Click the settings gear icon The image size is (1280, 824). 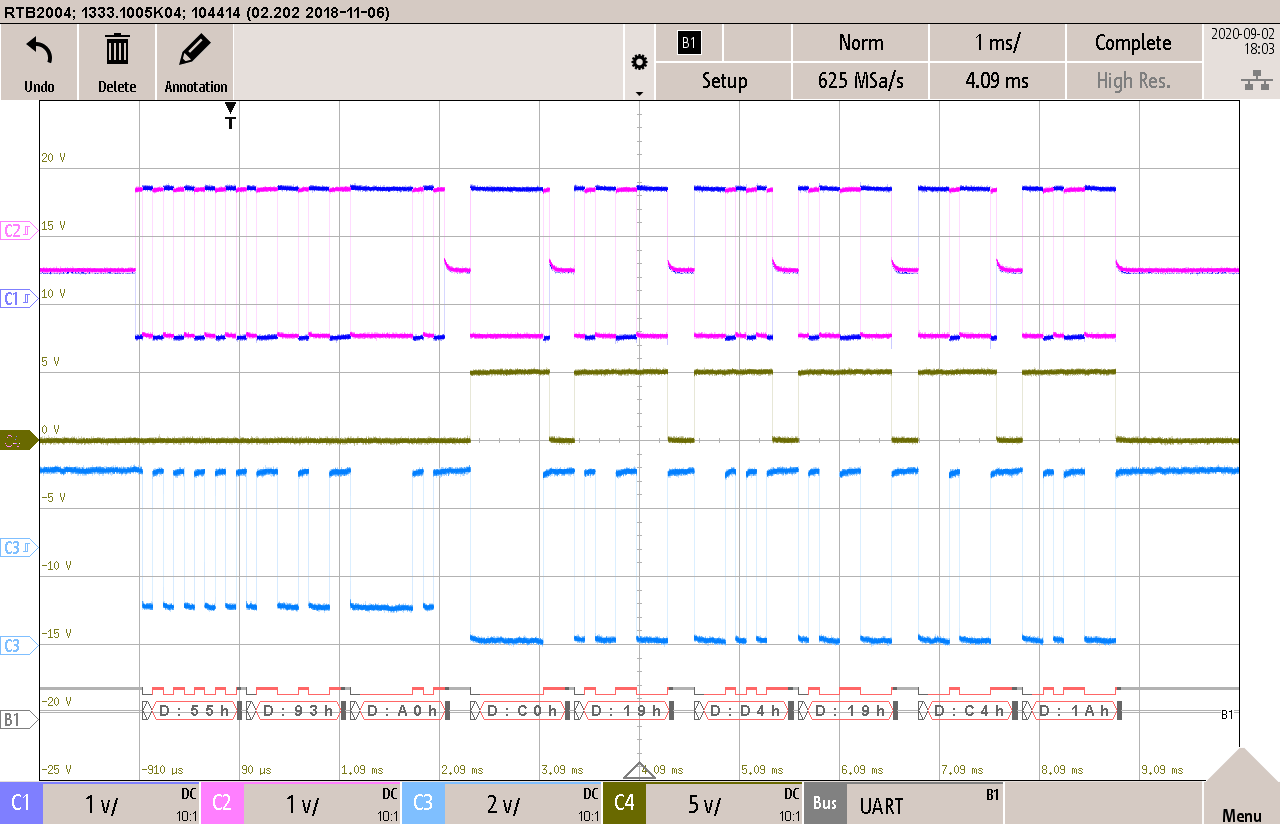coord(639,61)
